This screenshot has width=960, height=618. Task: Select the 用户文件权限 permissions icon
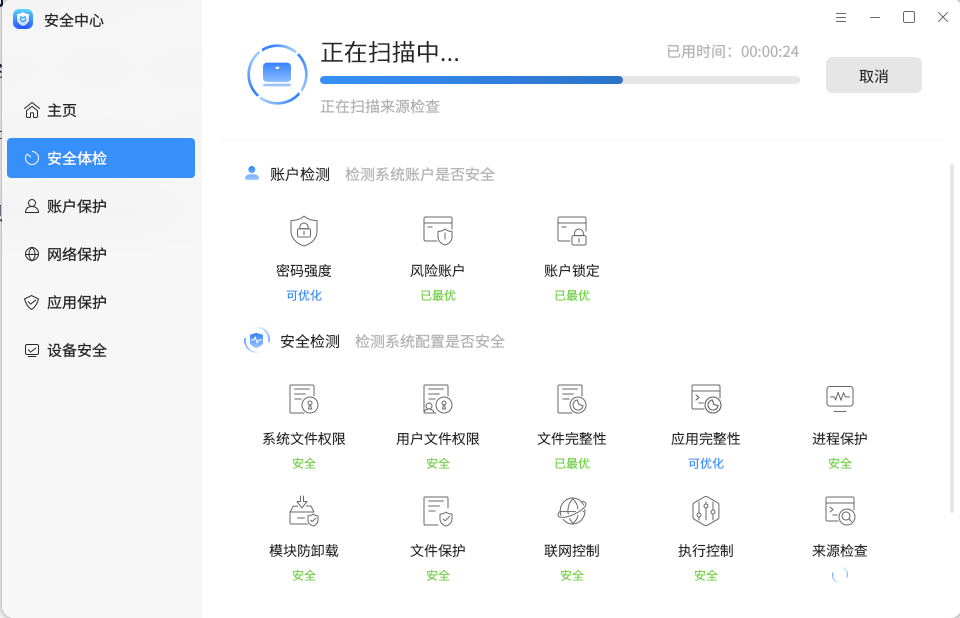coord(437,397)
